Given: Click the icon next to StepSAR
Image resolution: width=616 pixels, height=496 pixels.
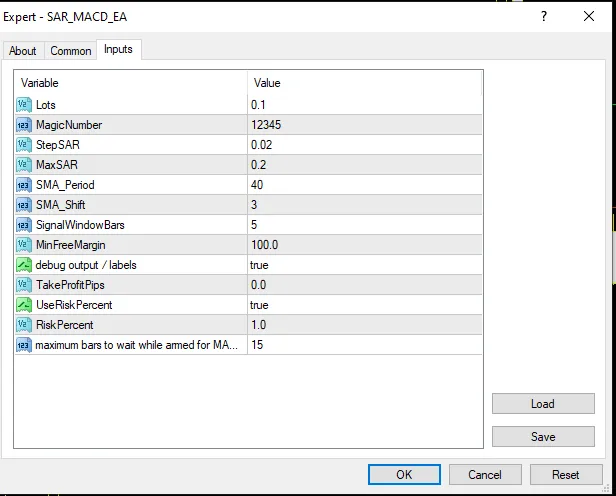Looking at the screenshot, I should [24, 145].
